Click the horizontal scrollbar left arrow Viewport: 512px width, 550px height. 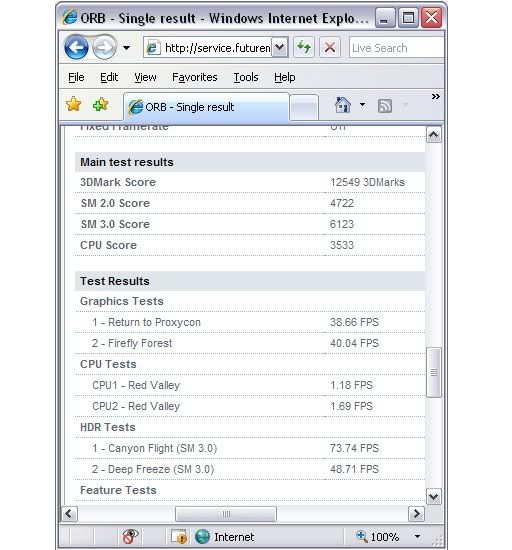pos(69,514)
